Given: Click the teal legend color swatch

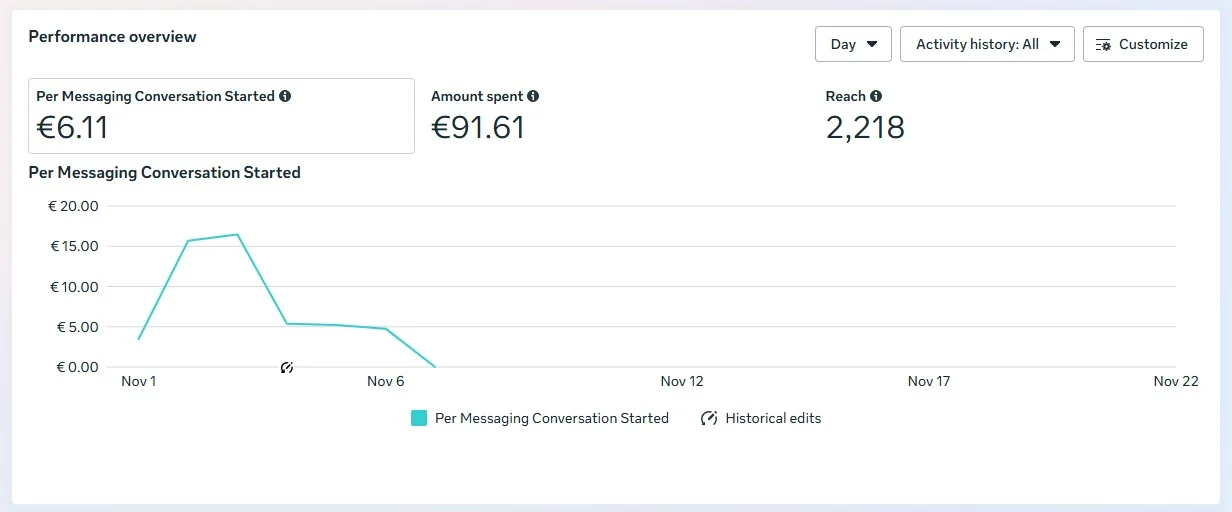Looking at the screenshot, I should (x=419, y=419).
